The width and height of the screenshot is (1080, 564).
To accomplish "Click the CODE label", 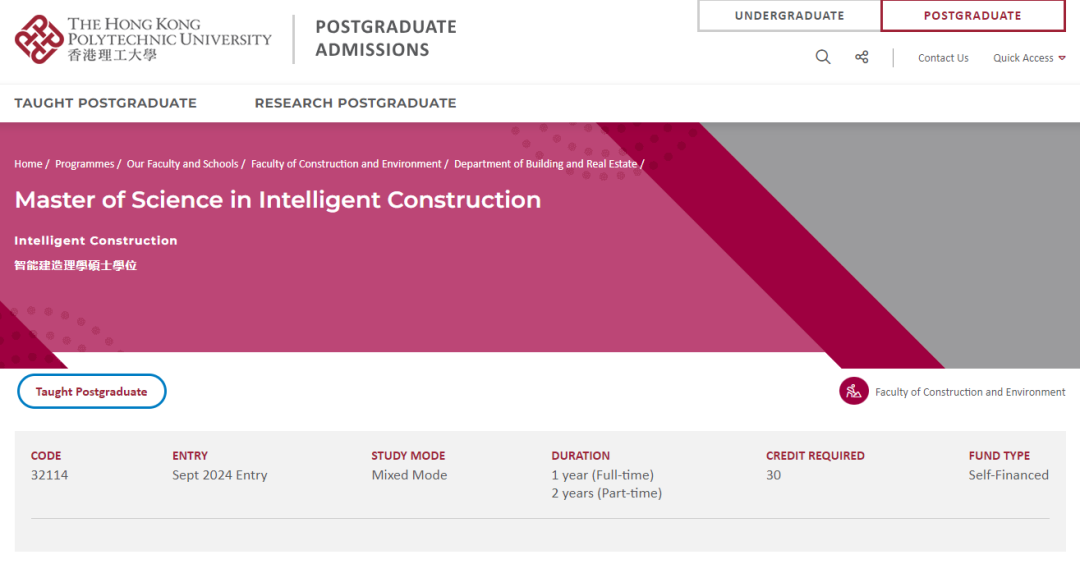I will (46, 456).
